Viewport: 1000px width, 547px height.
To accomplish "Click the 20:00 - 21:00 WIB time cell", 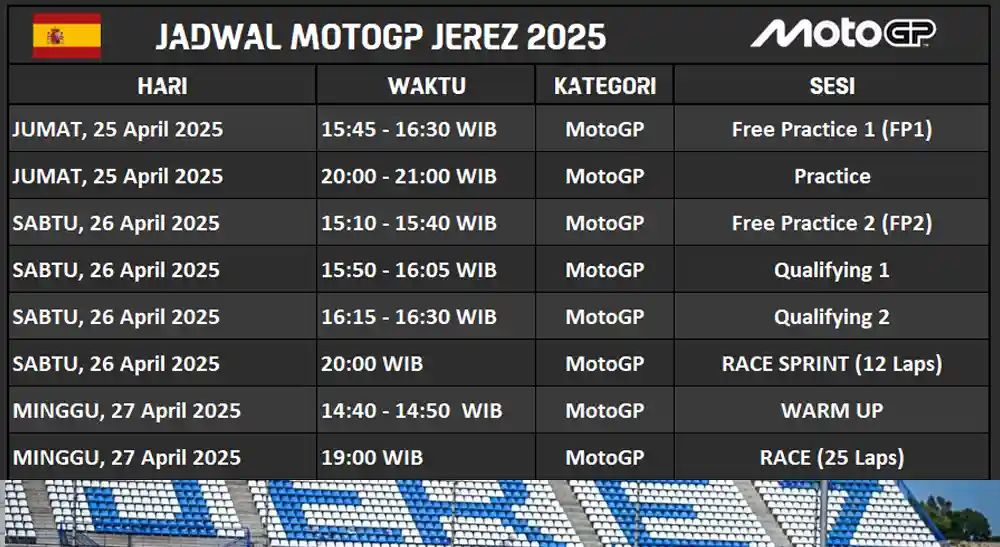I will 426,176.
